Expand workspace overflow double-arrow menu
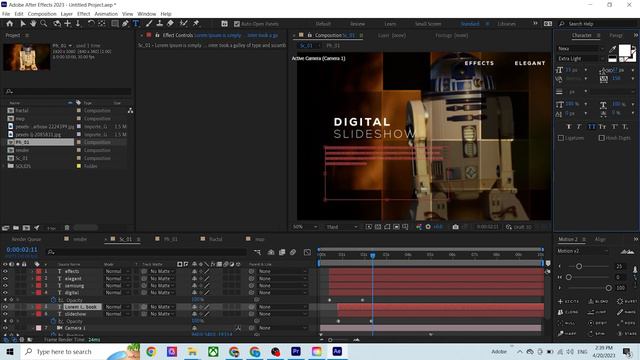640x360 pixels. (535, 24)
